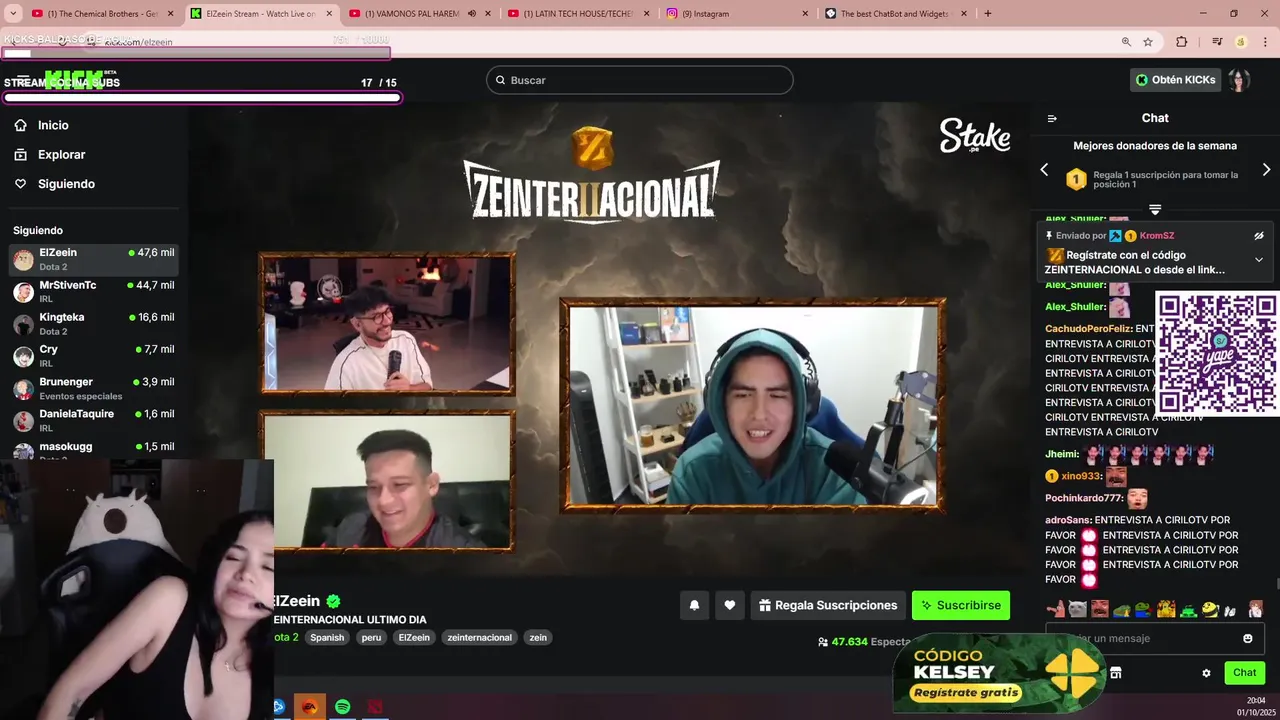Open Cry channel in sidebar
This screenshot has width=1280, height=720.
tap(94, 356)
